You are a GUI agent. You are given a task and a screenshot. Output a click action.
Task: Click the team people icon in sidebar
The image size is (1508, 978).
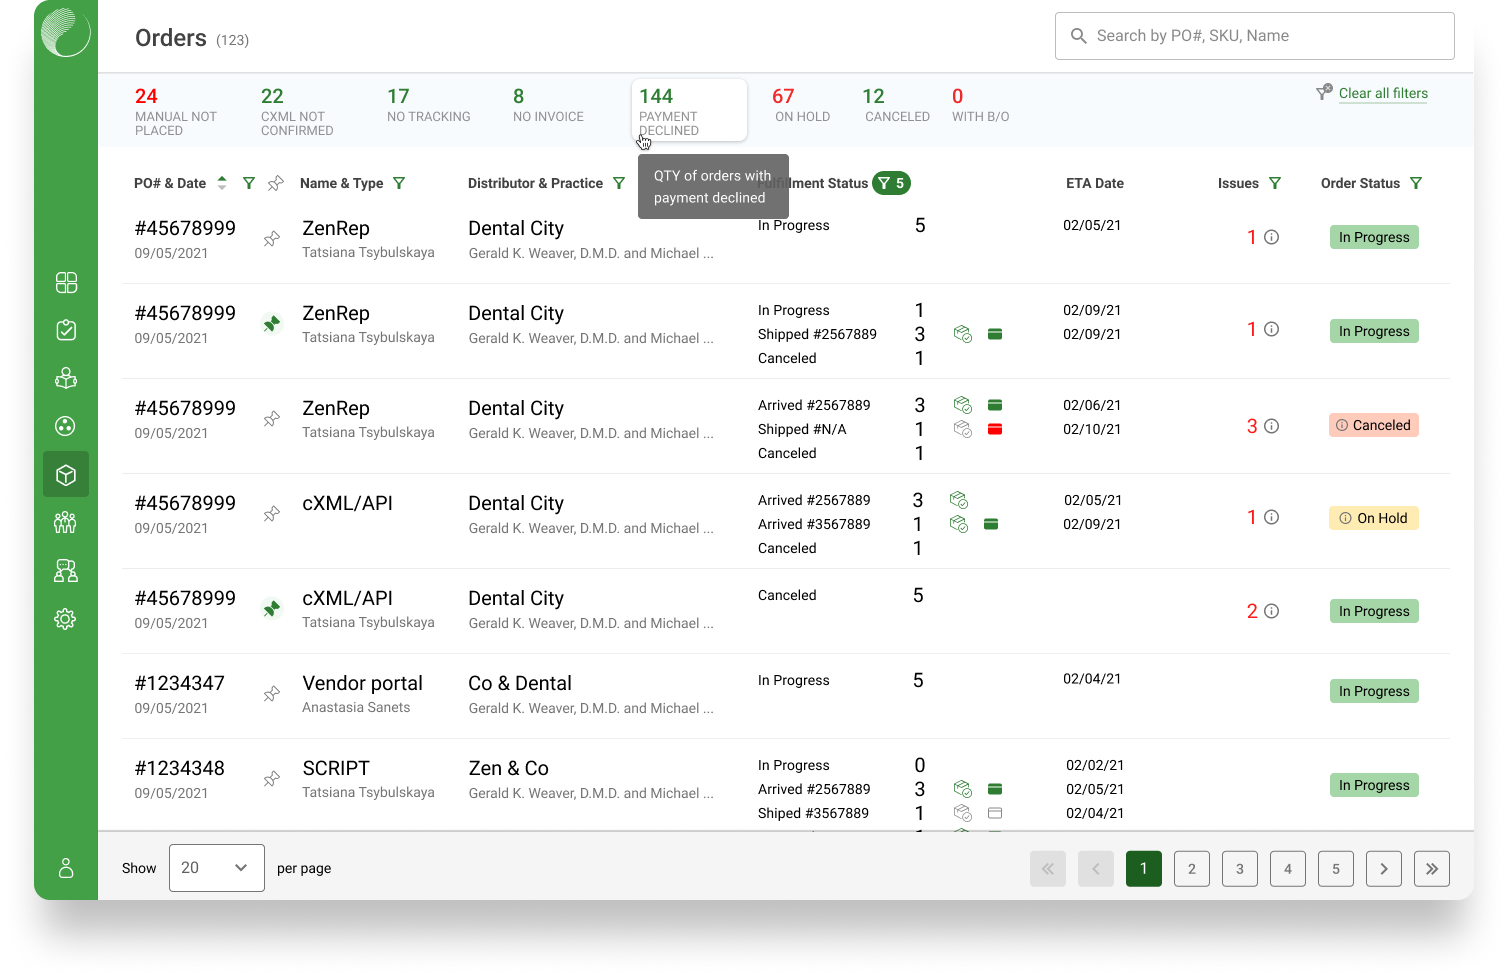66,523
